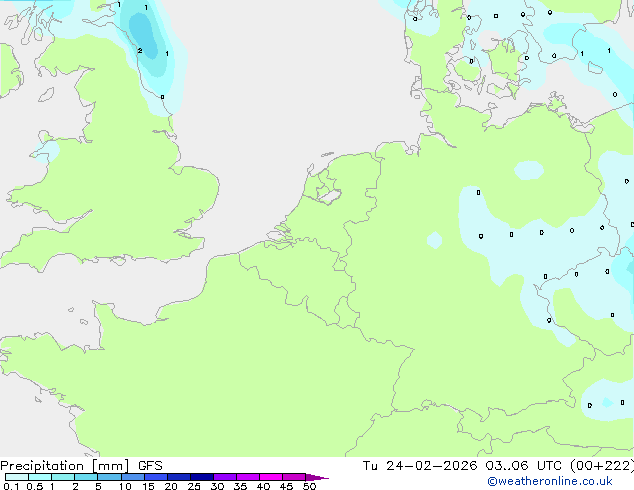Click the "(00+222)" forecast offset text

pos(602,466)
